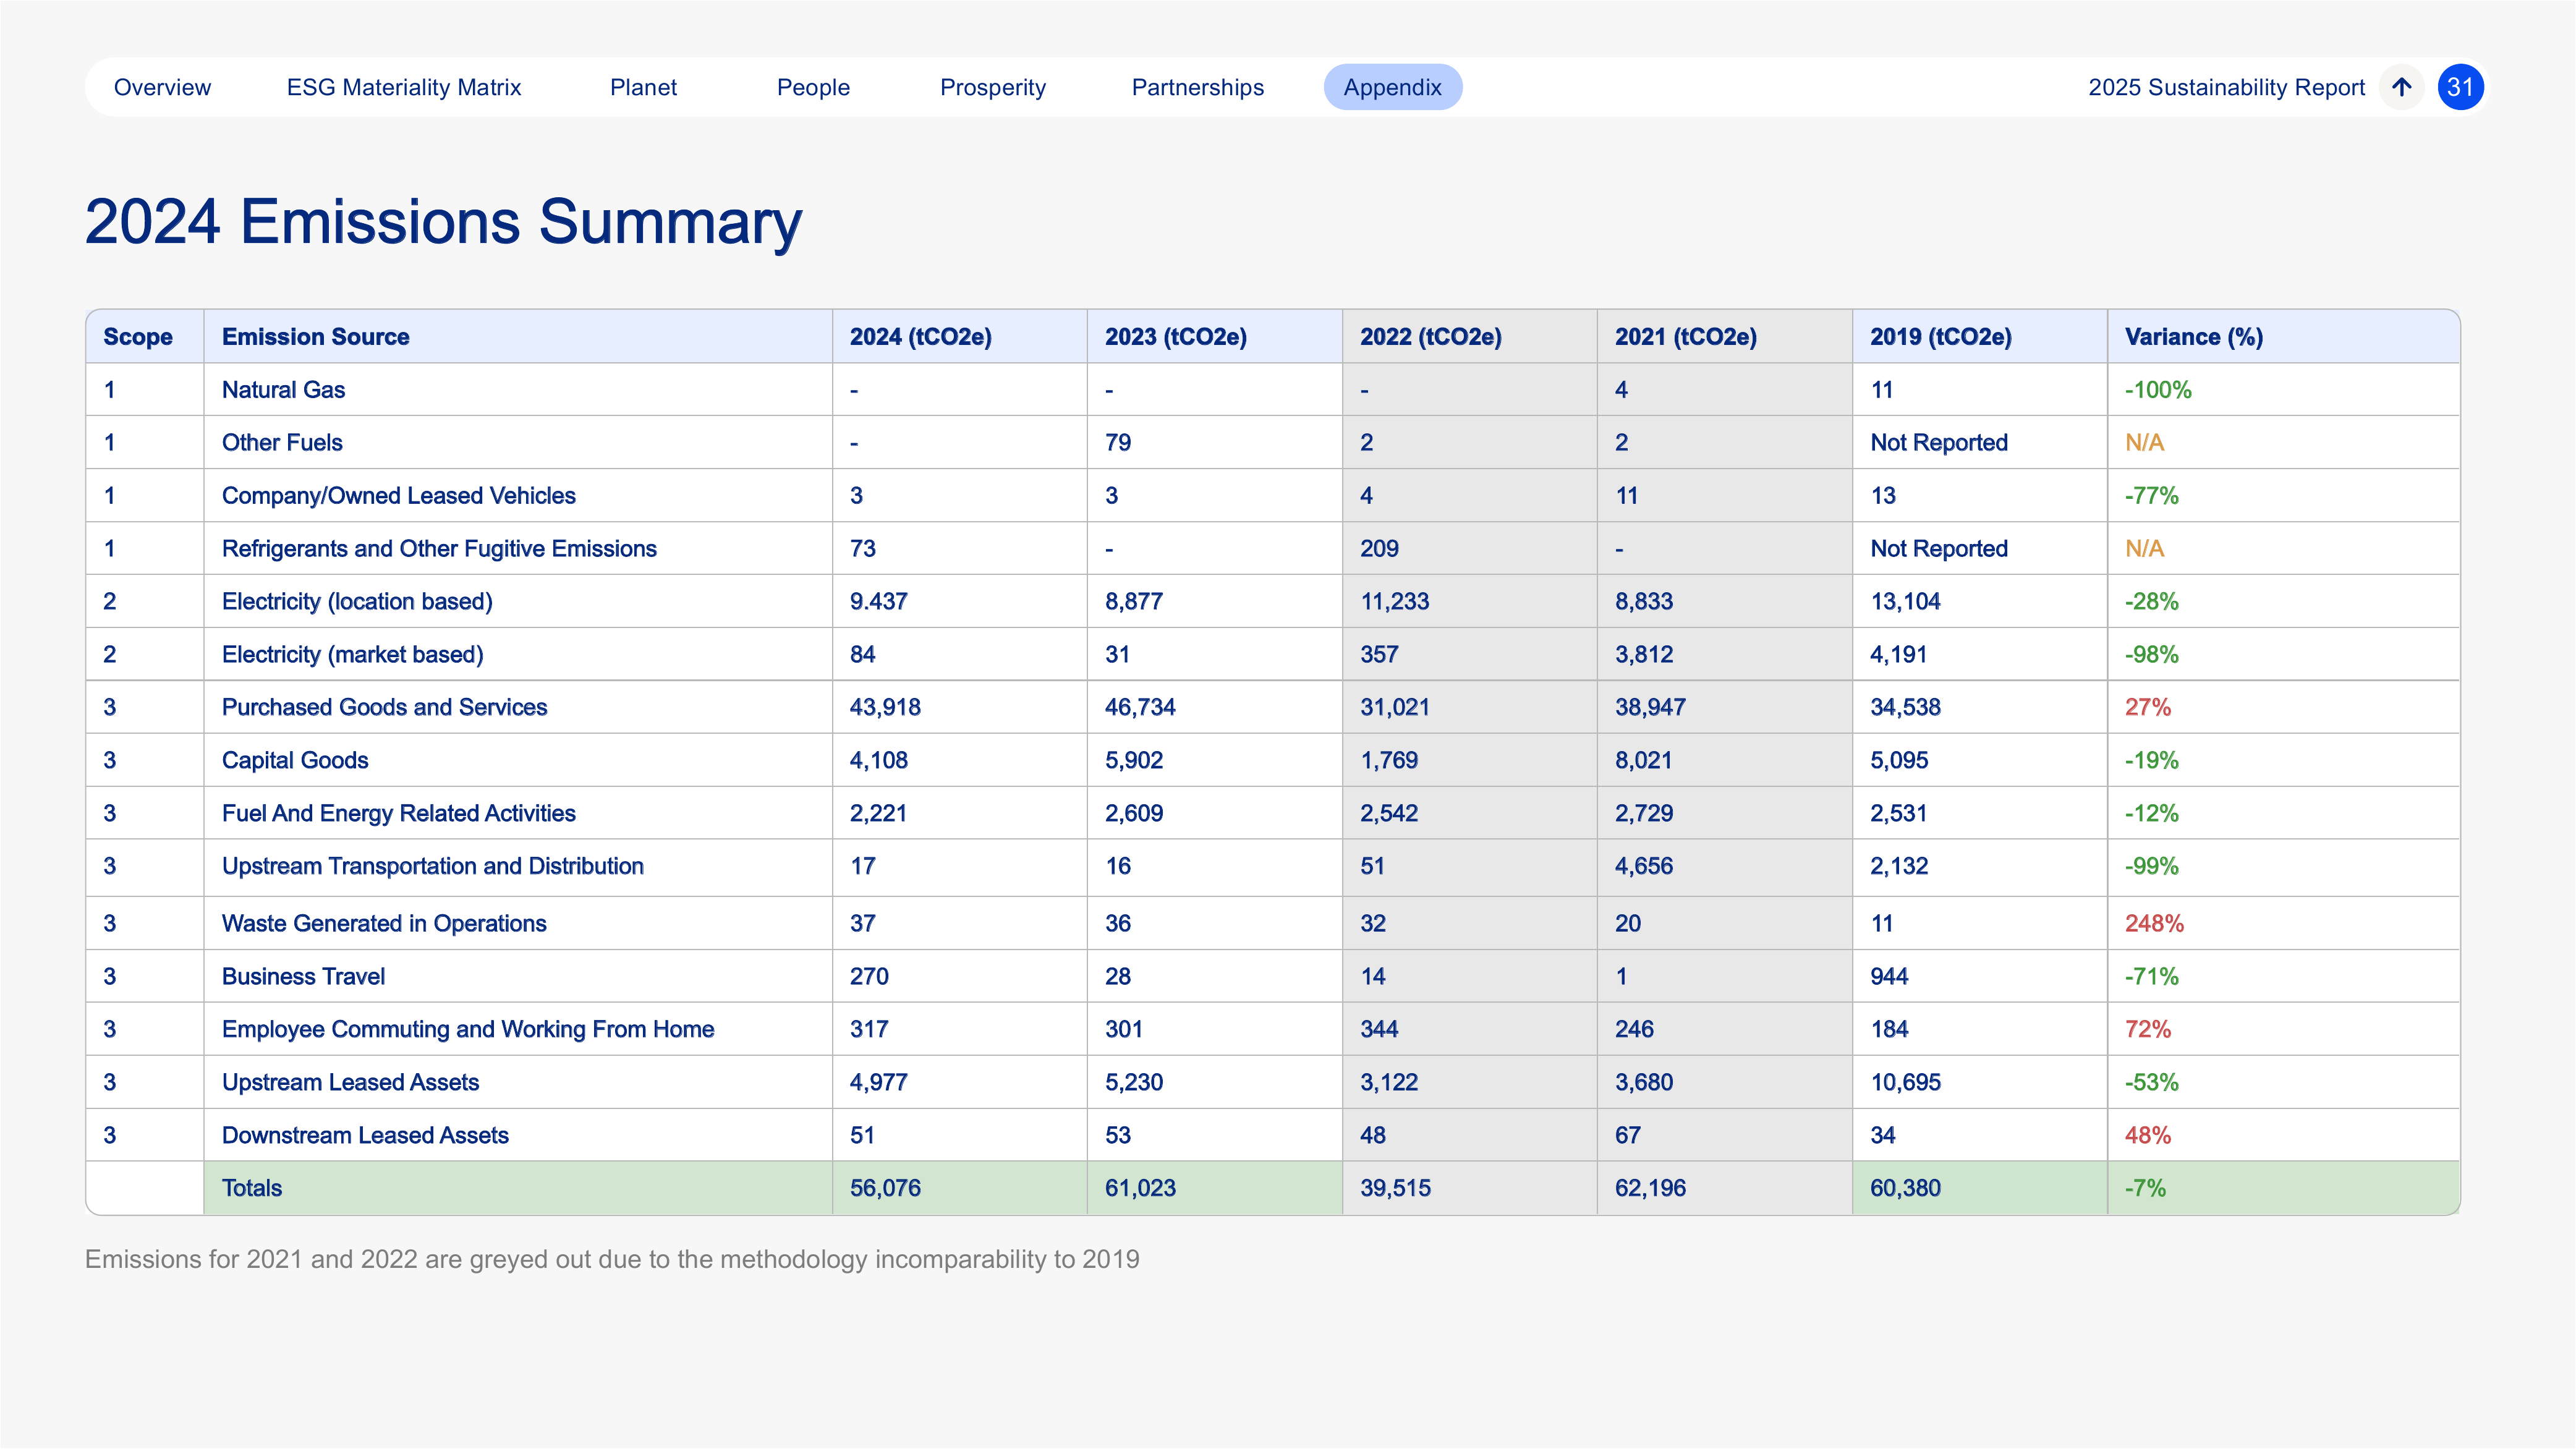Select Electricity (location based) label

click(357, 602)
